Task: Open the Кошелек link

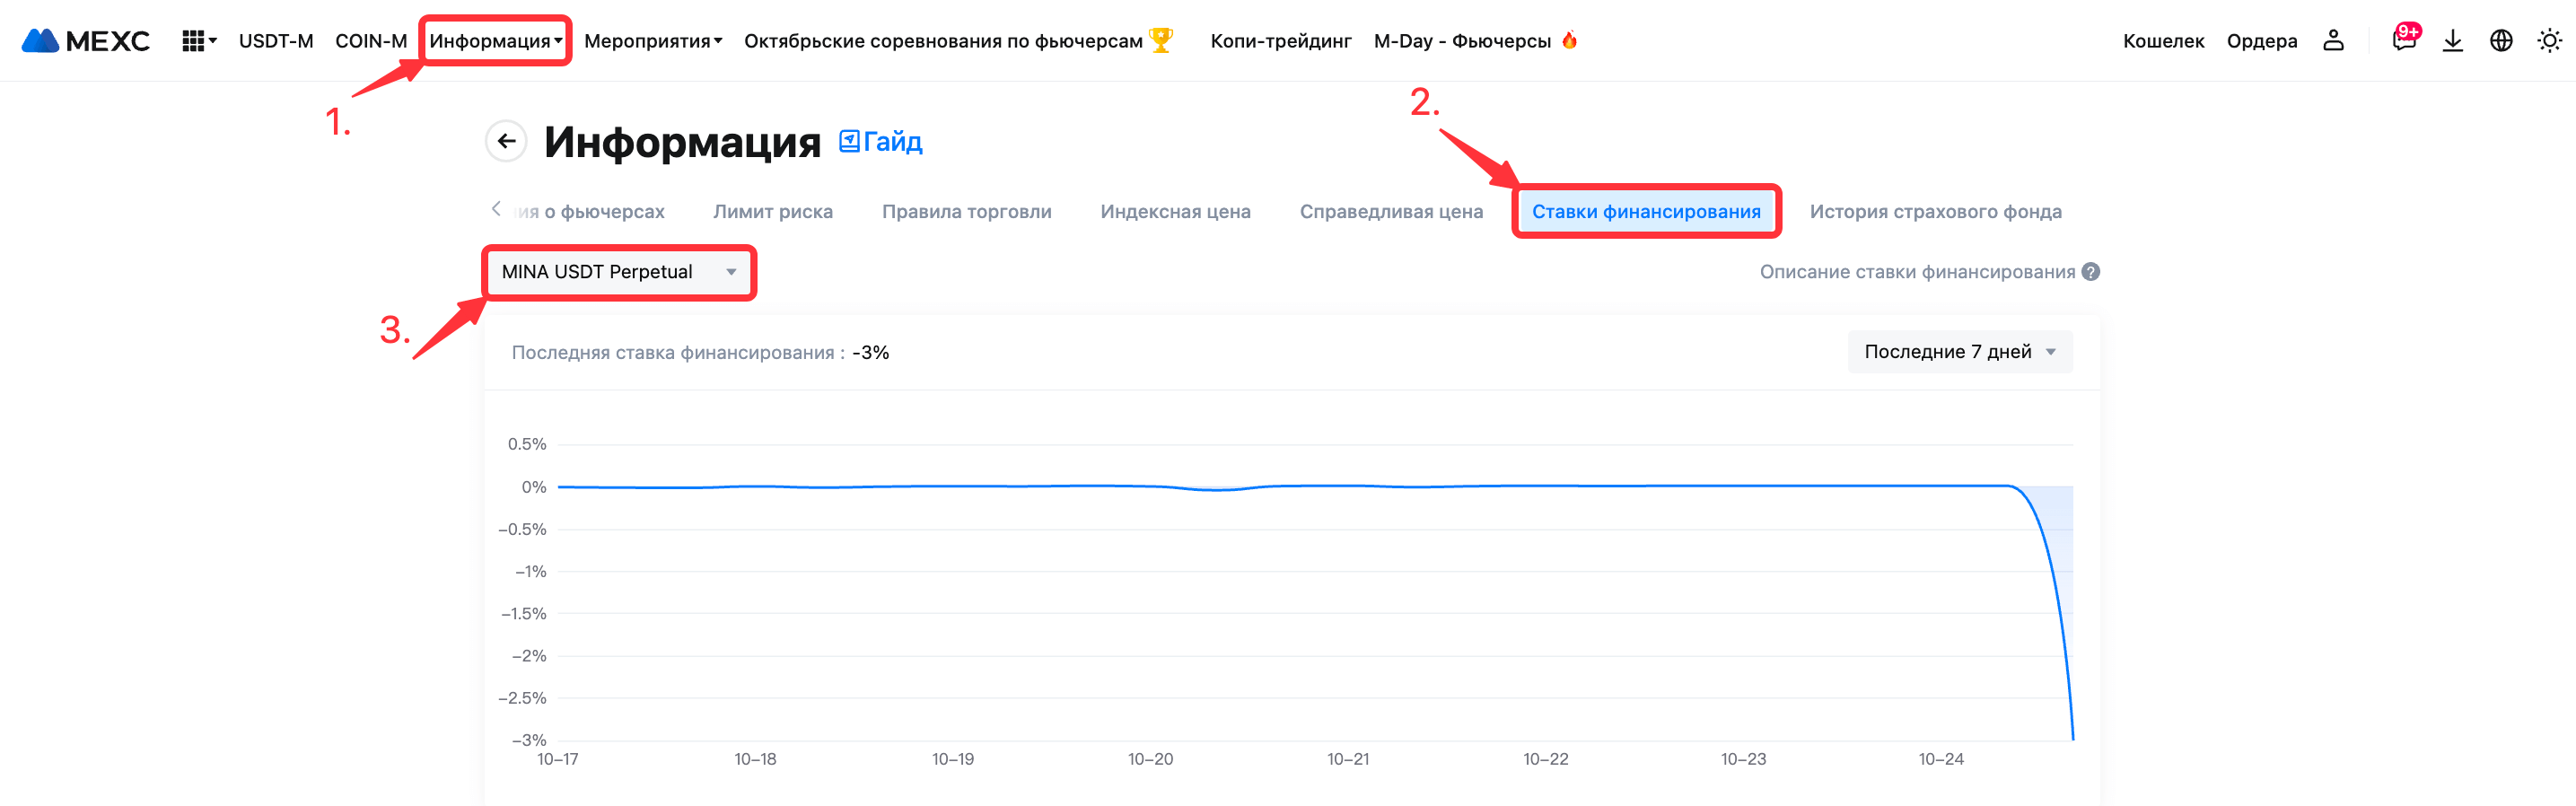Action: coord(2163,41)
